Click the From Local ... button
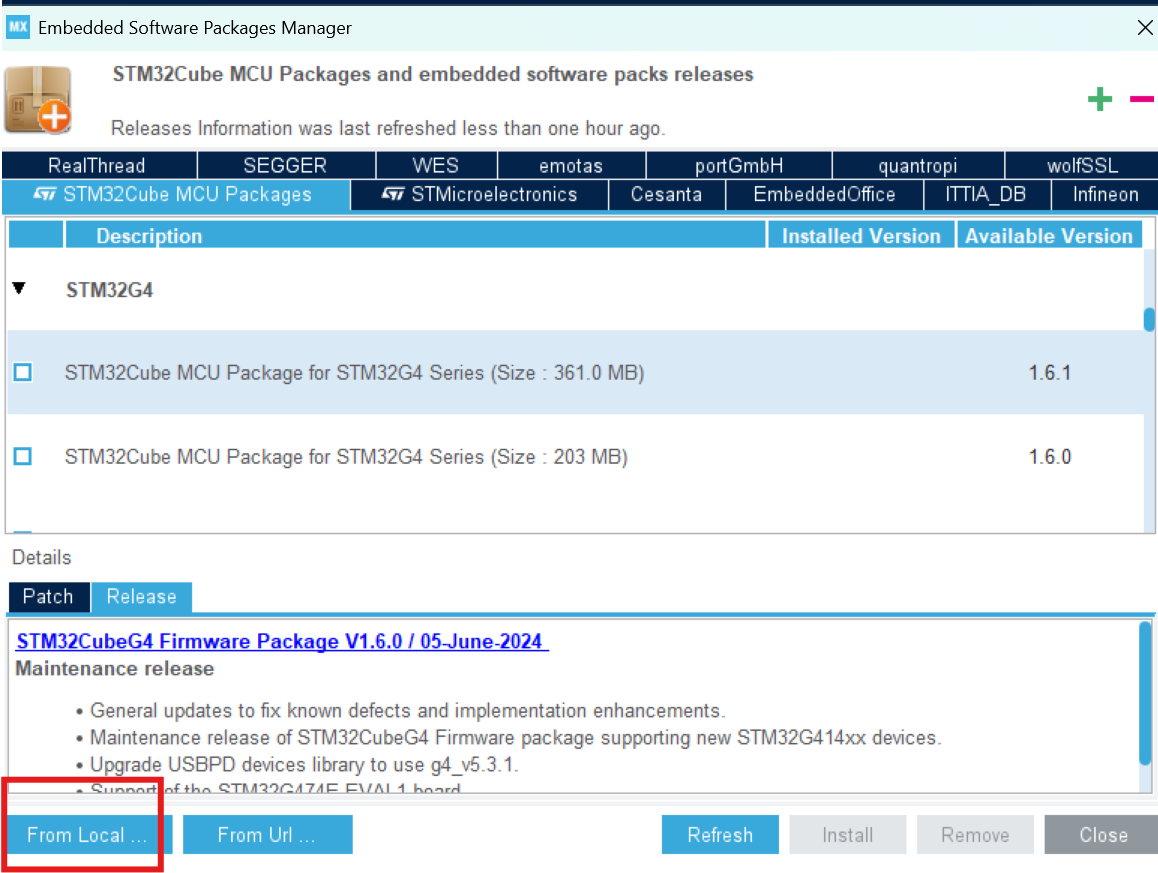Image resolution: width=1158 pixels, height=873 pixels. point(89,835)
